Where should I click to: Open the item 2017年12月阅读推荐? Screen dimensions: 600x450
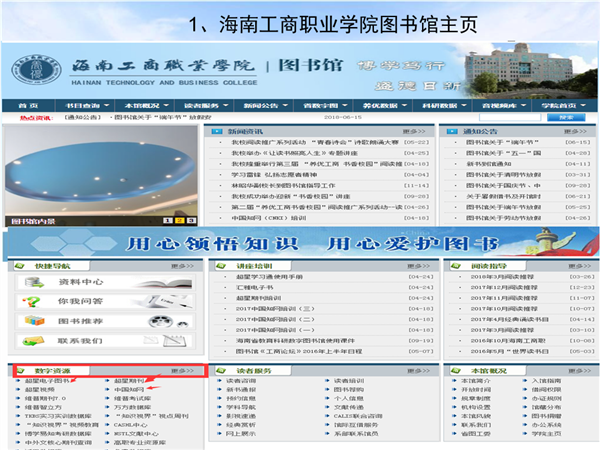tap(504, 287)
